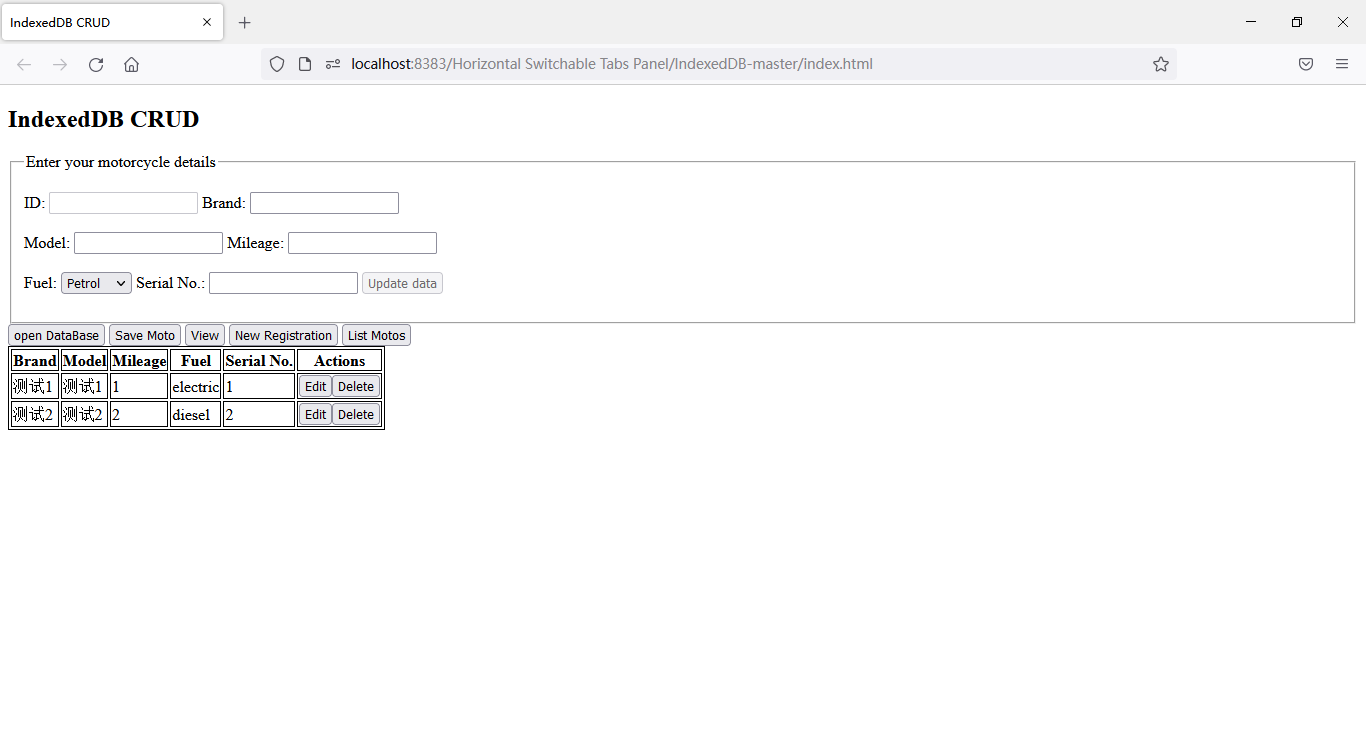Click Edit on the 测试1 row
This screenshot has height=738, width=1366.
[315, 385]
